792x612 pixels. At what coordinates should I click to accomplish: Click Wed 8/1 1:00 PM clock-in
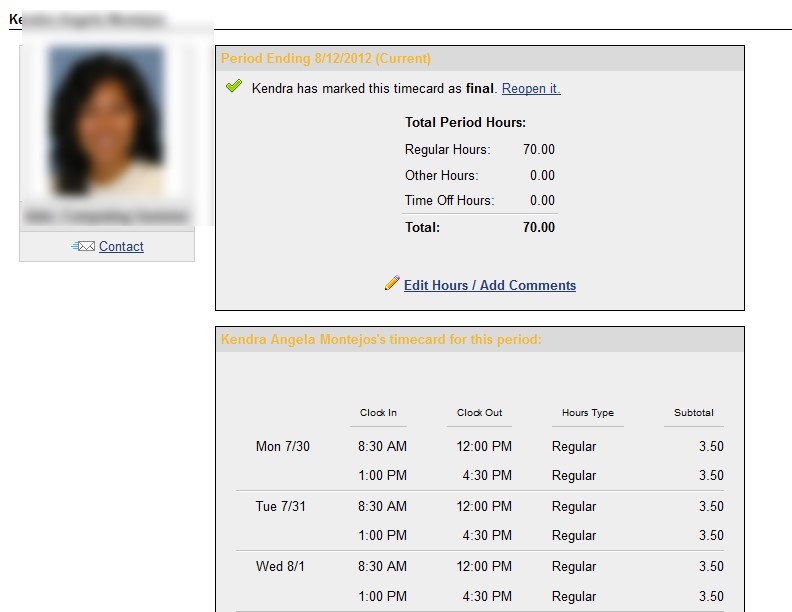[382, 596]
